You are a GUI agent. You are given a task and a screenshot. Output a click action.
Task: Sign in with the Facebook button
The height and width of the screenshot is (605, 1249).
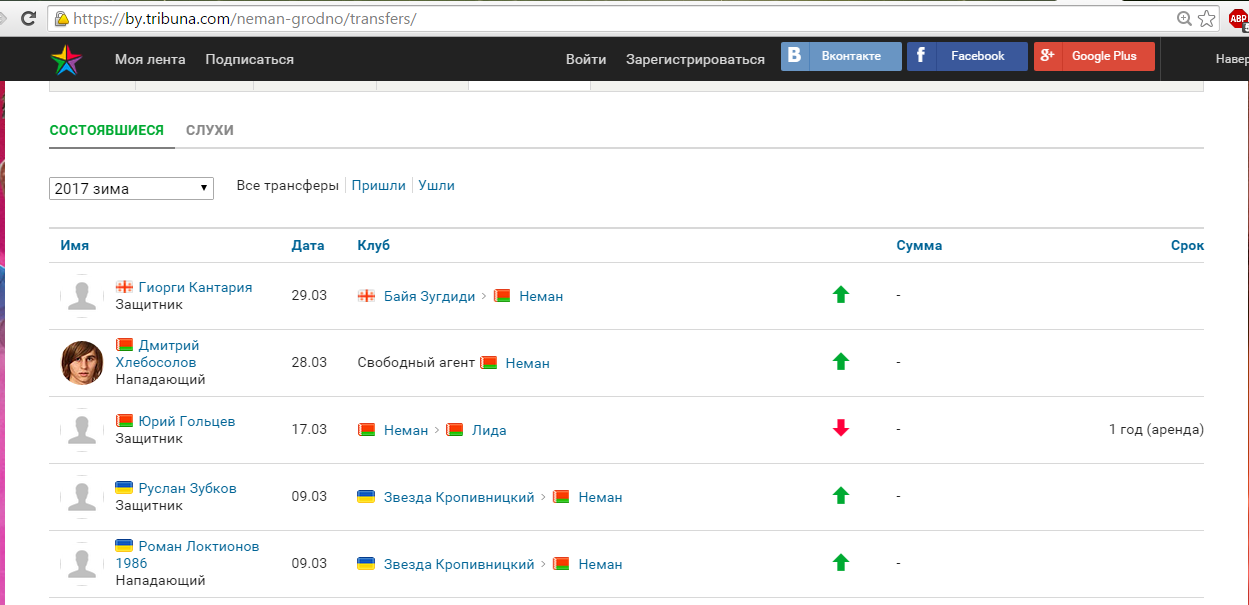coord(967,56)
